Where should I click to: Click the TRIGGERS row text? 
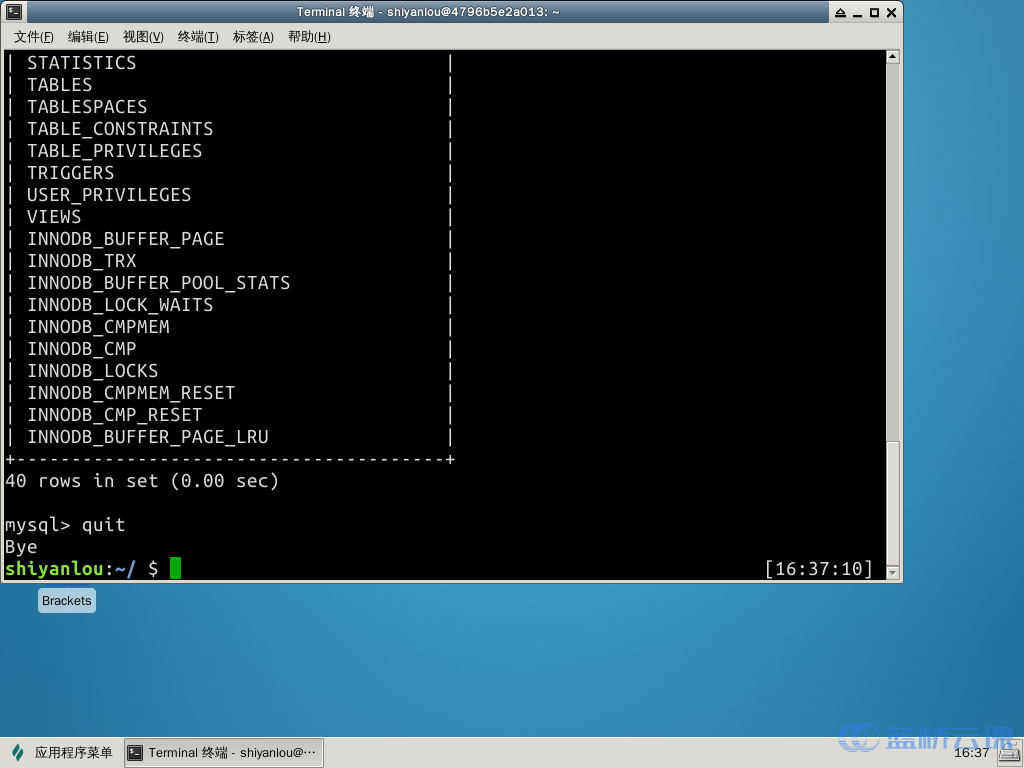(x=71, y=172)
